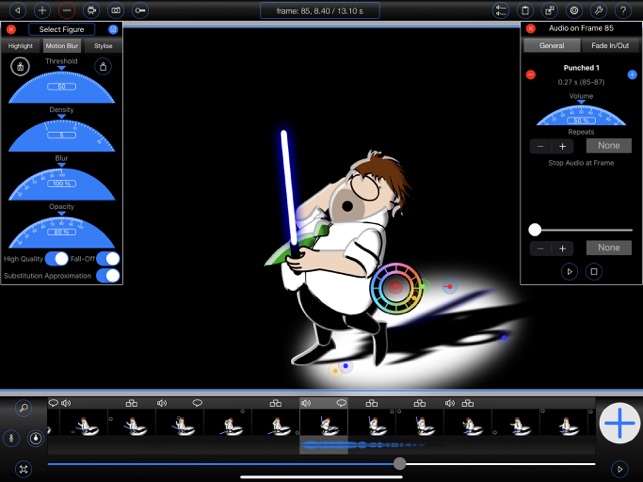
Task: Open help with the question mark icon
Action: 623,10
